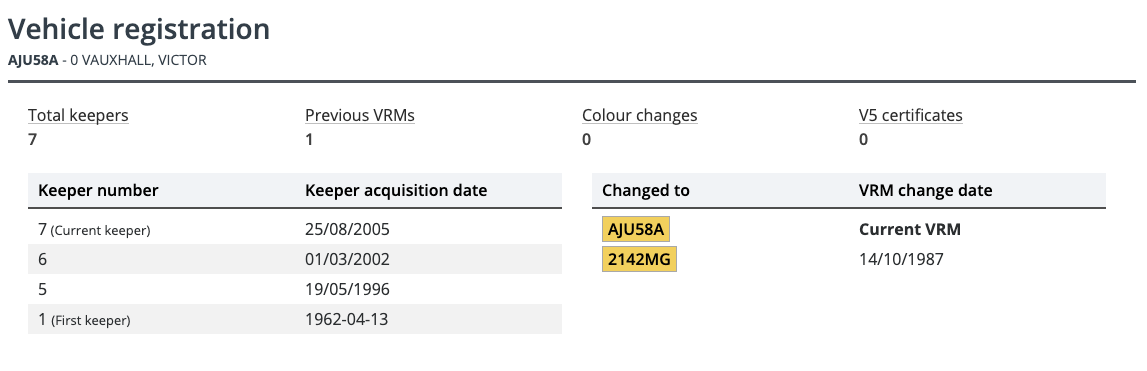Select the AJU58A yellow plate badge
Screen dimensions: 1147x371
(x=636, y=230)
